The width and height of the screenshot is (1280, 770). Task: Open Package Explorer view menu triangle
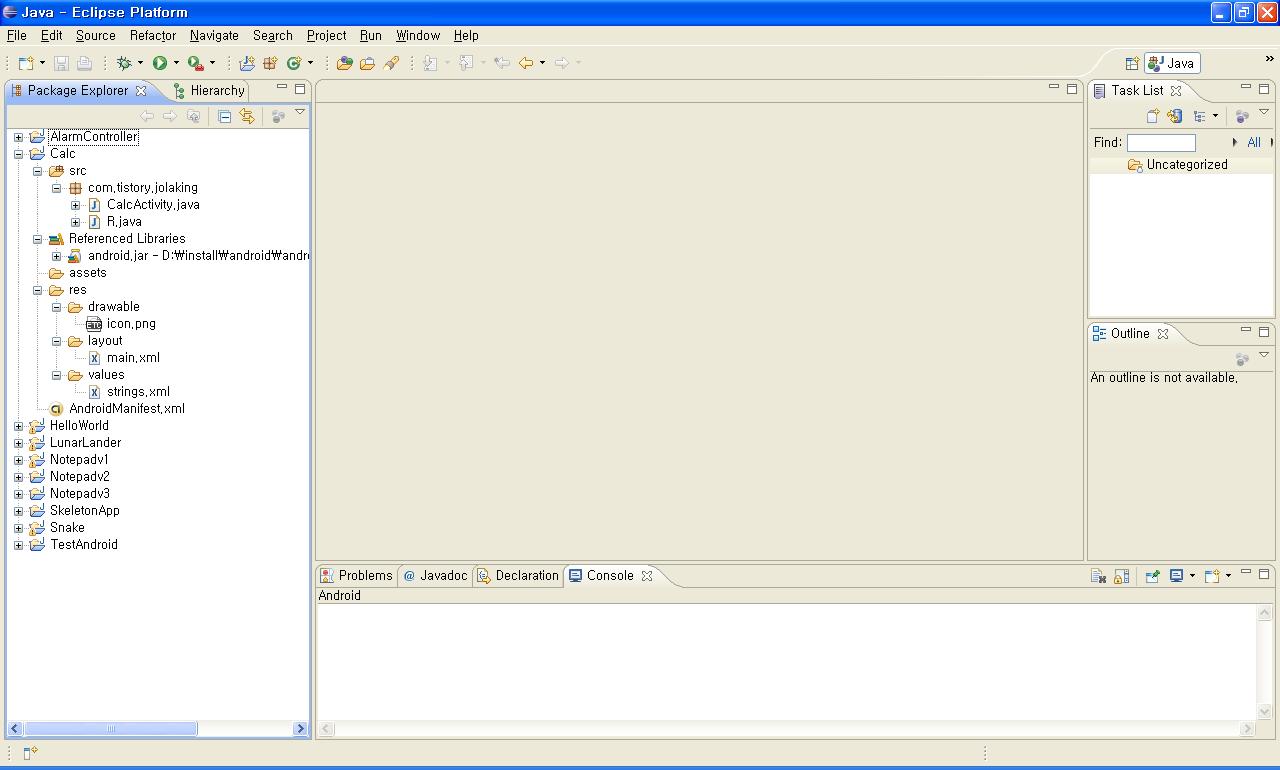299,113
